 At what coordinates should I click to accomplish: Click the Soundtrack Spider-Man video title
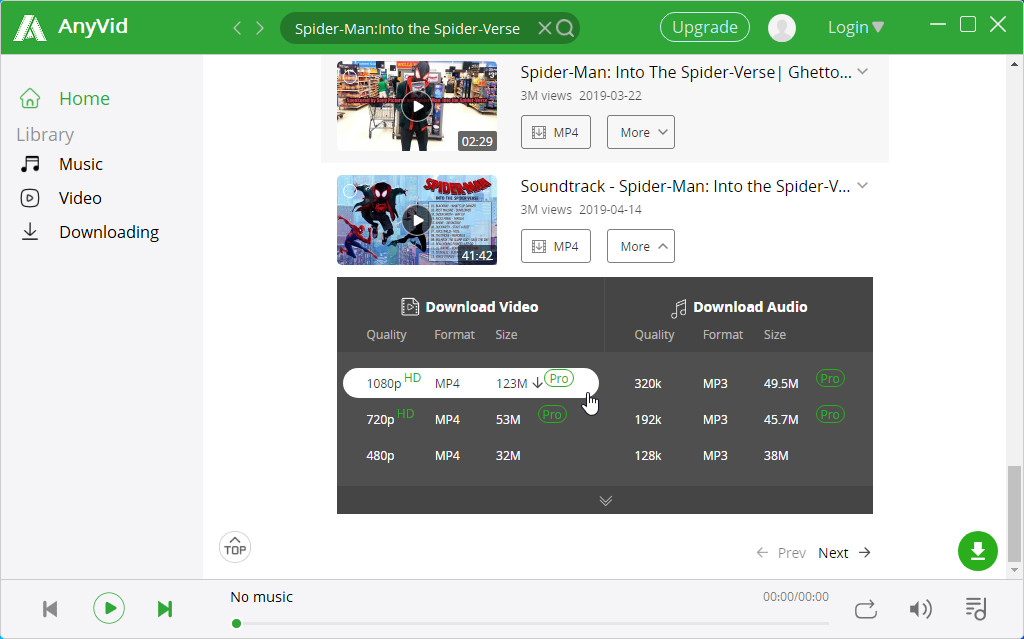685,186
